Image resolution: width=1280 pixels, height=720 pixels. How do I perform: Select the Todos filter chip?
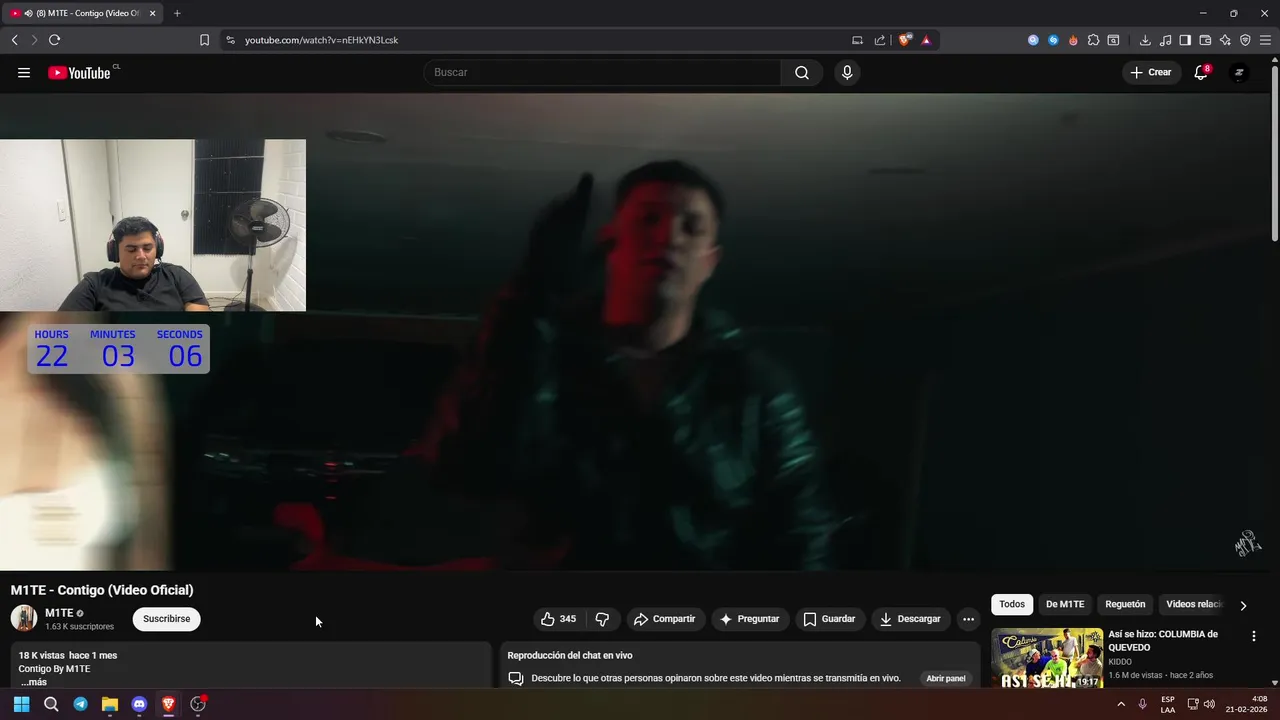1012,604
